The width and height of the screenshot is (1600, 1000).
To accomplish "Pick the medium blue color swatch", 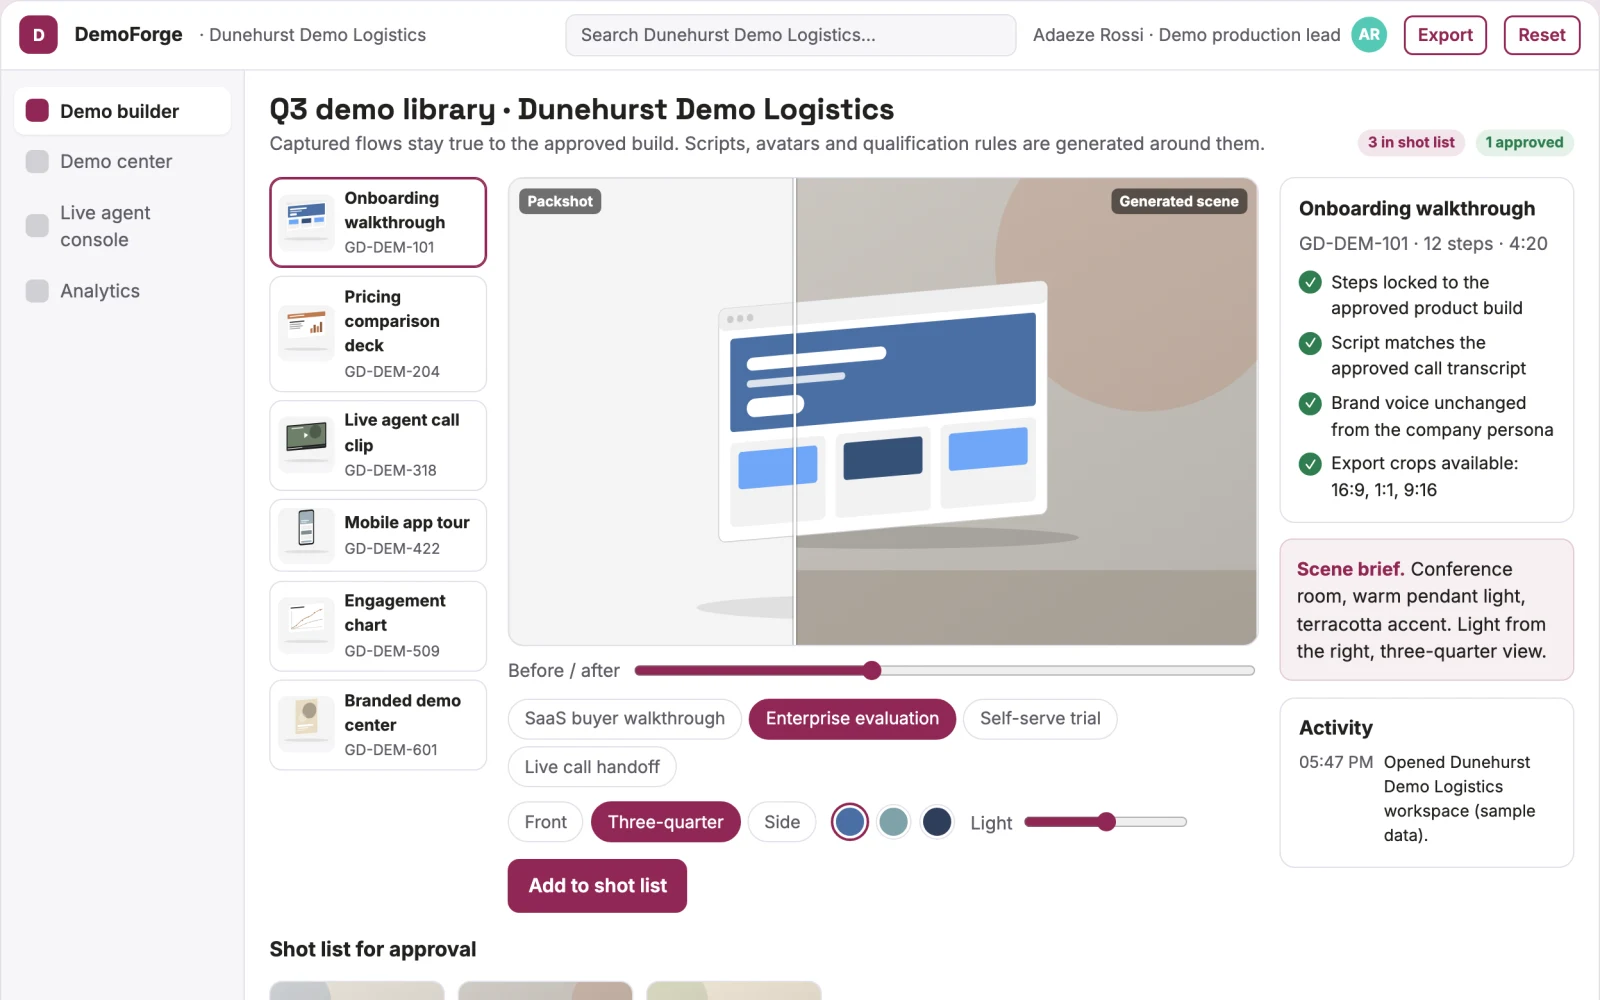I will (x=850, y=822).
